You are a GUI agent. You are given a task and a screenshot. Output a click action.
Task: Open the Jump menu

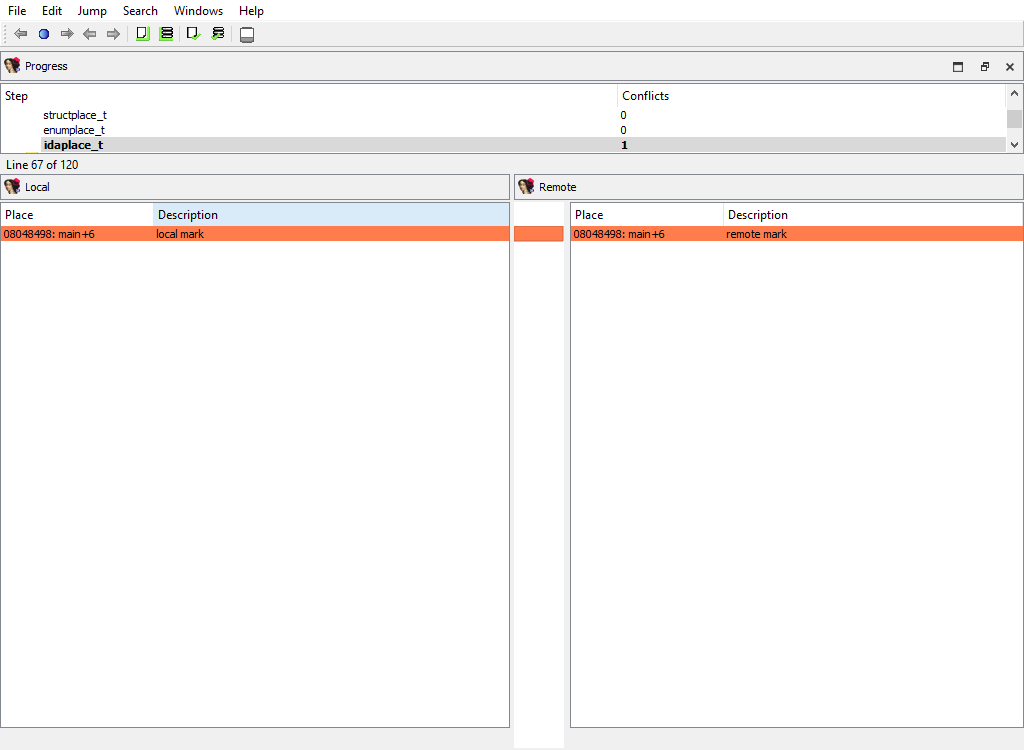[x=92, y=11]
